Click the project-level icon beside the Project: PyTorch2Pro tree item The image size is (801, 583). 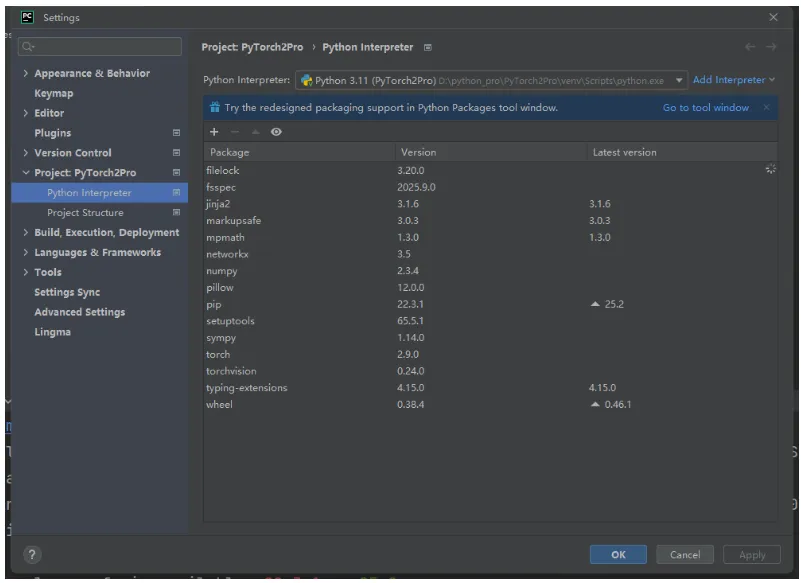tap(176, 173)
